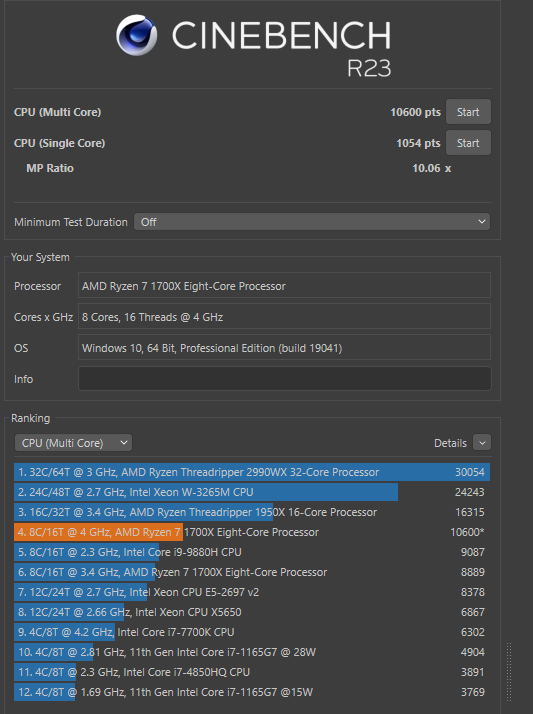Click the Cinebench sphere logo
The image size is (533, 714).
pyautogui.click(x=137, y=35)
